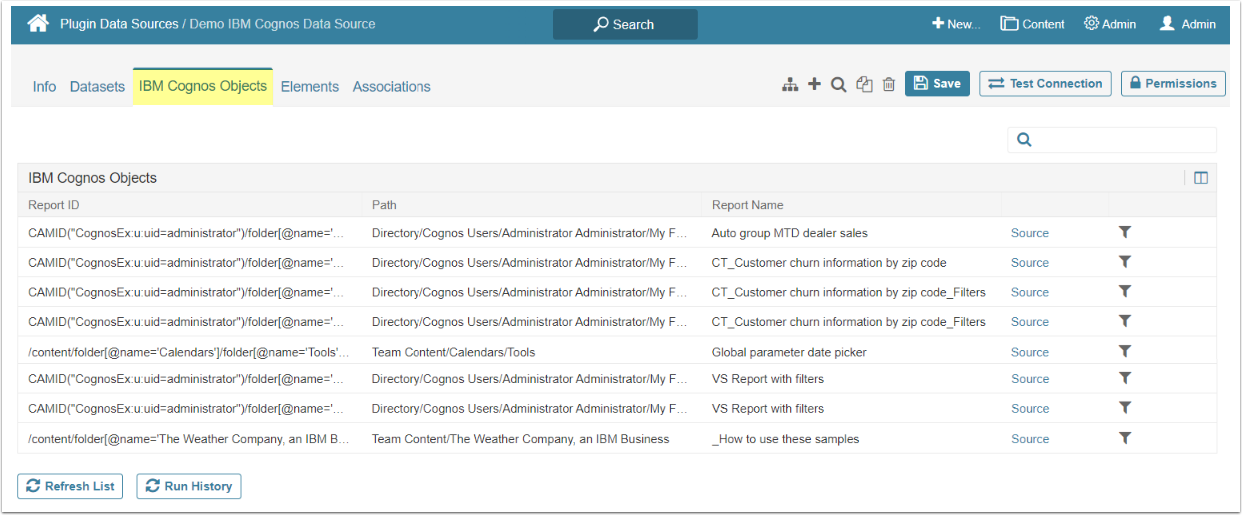Open the New menu in header
This screenshot has height=515, width=1242.
956,24
